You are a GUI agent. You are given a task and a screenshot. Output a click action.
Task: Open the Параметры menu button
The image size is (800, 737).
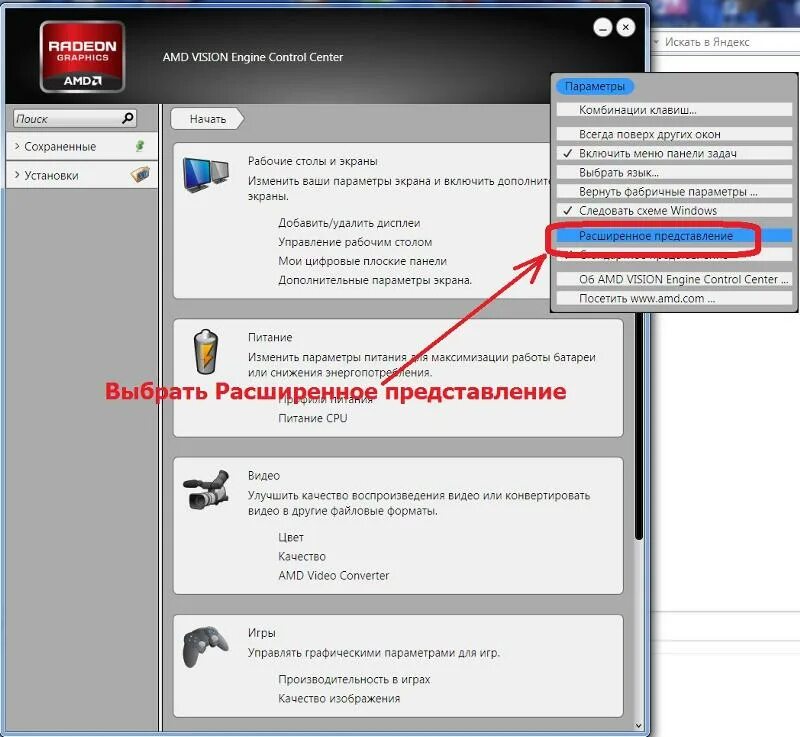(x=595, y=86)
